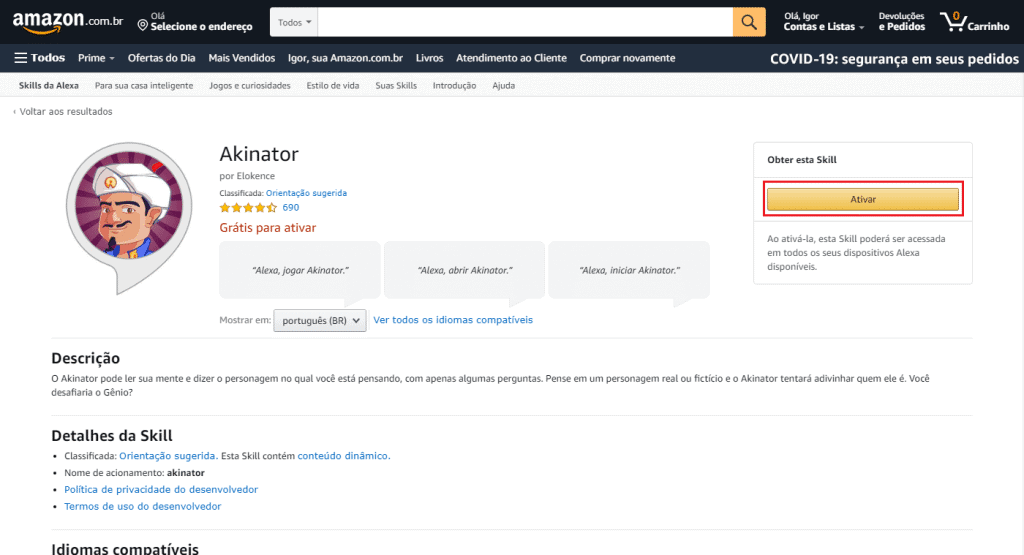The image size is (1024, 555).
Task: Go back via Voltar aos resultados
Action: [x=63, y=112]
